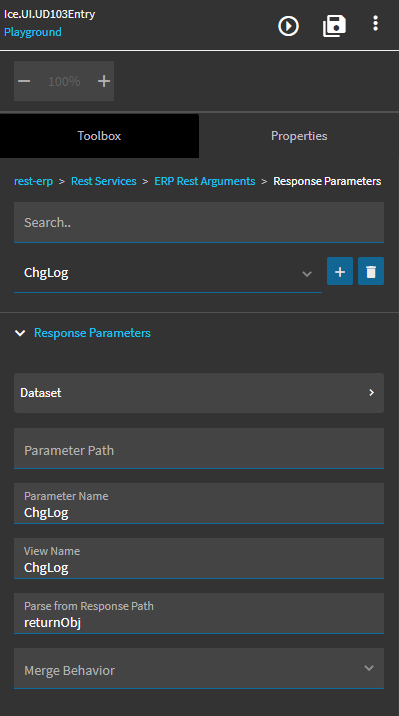399x716 pixels.
Task: Click the Parameter Path field
Action: pyautogui.click(x=199, y=448)
